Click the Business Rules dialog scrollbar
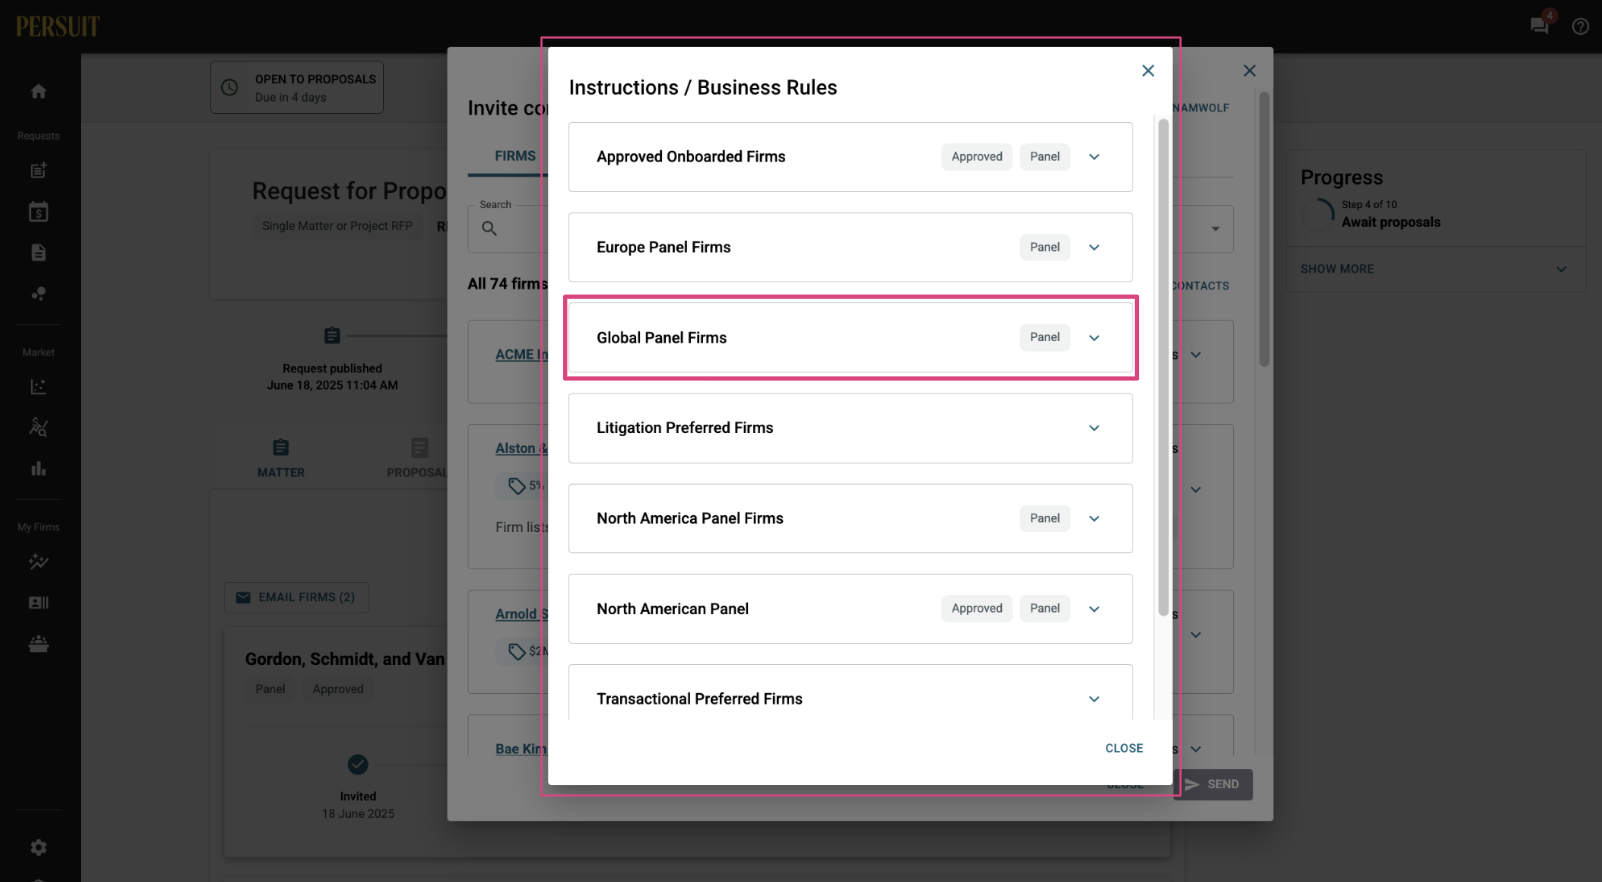 tap(1163, 368)
